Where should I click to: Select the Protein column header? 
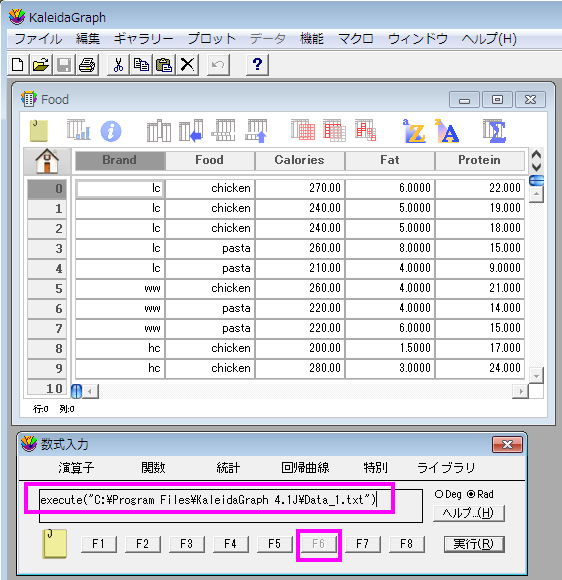click(x=479, y=160)
